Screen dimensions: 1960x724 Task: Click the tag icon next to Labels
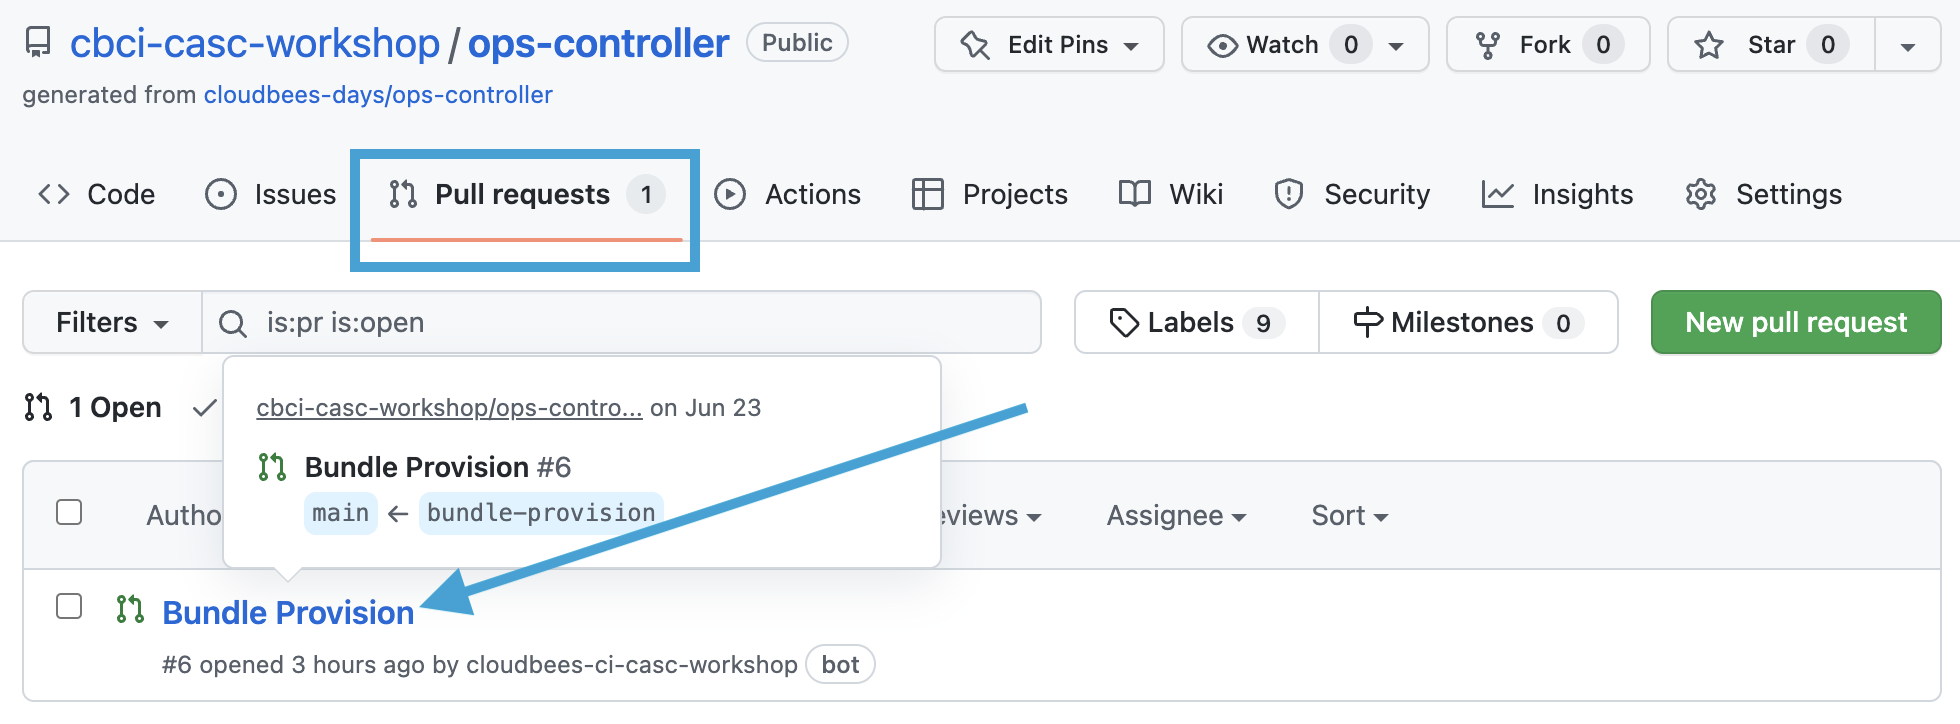pos(1124,323)
